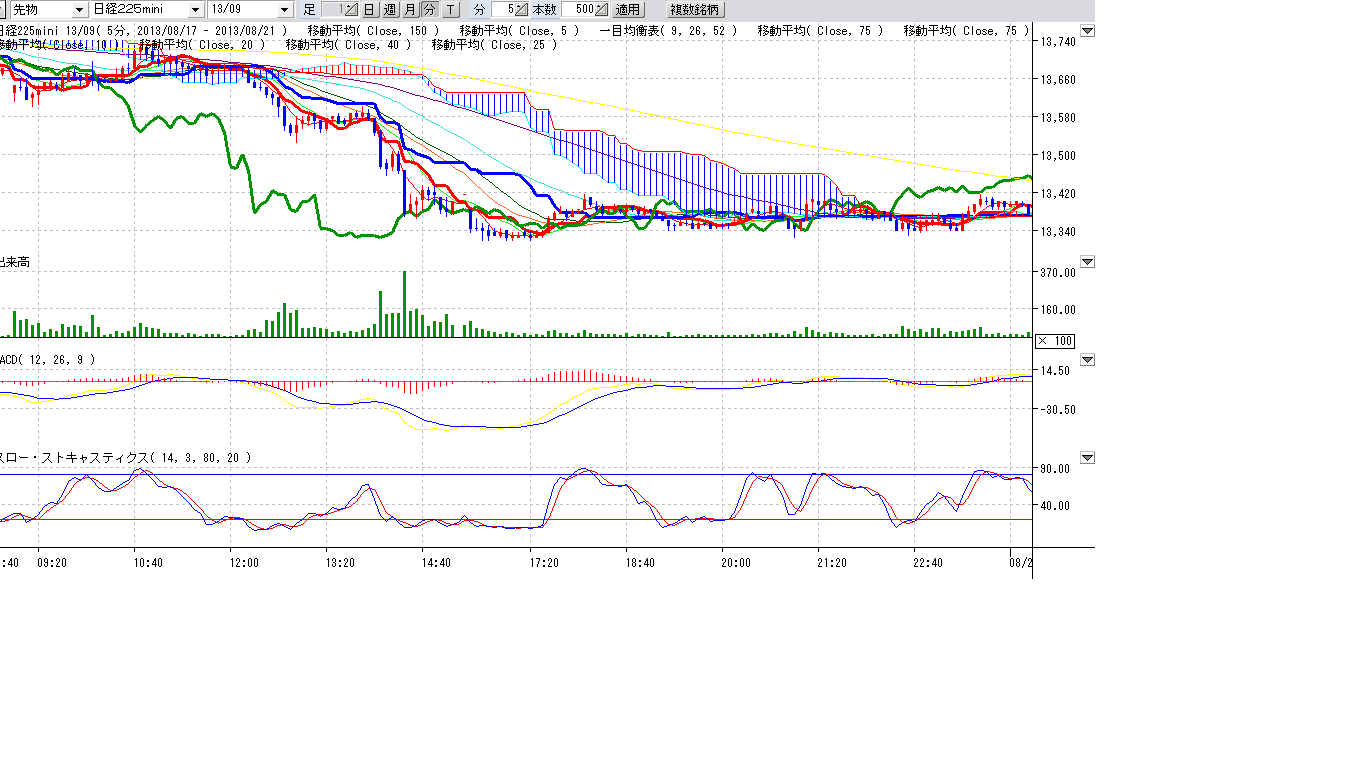
Task: Switch chart to monthly (月) timeframe
Action: 409,10
